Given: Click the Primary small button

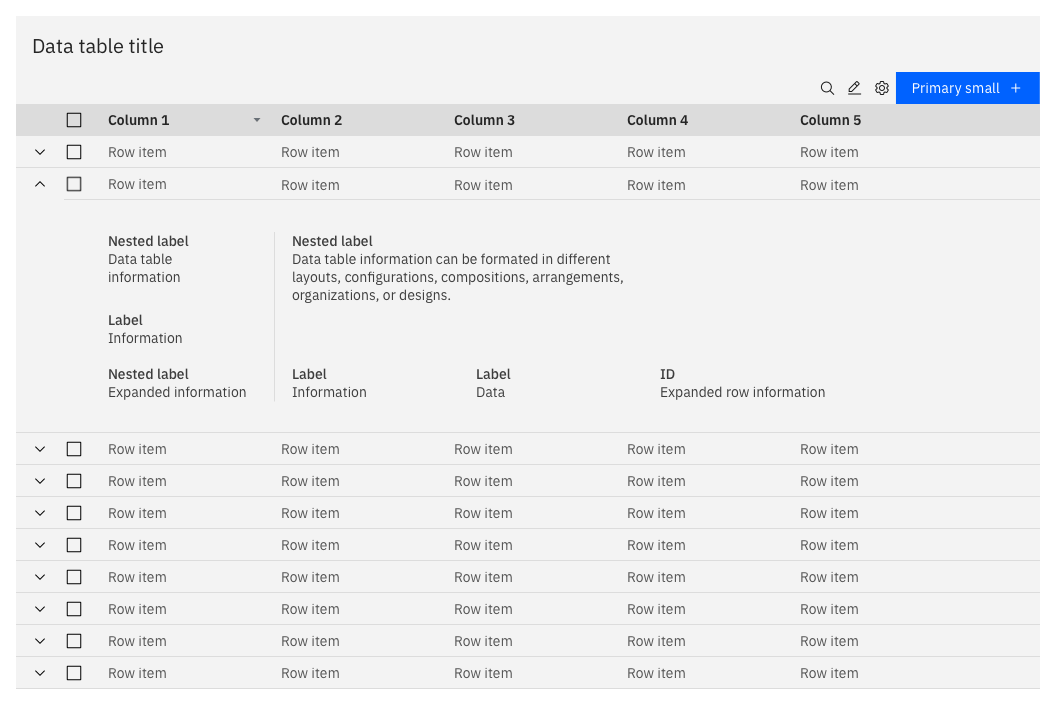Looking at the screenshot, I should (967, 88).
